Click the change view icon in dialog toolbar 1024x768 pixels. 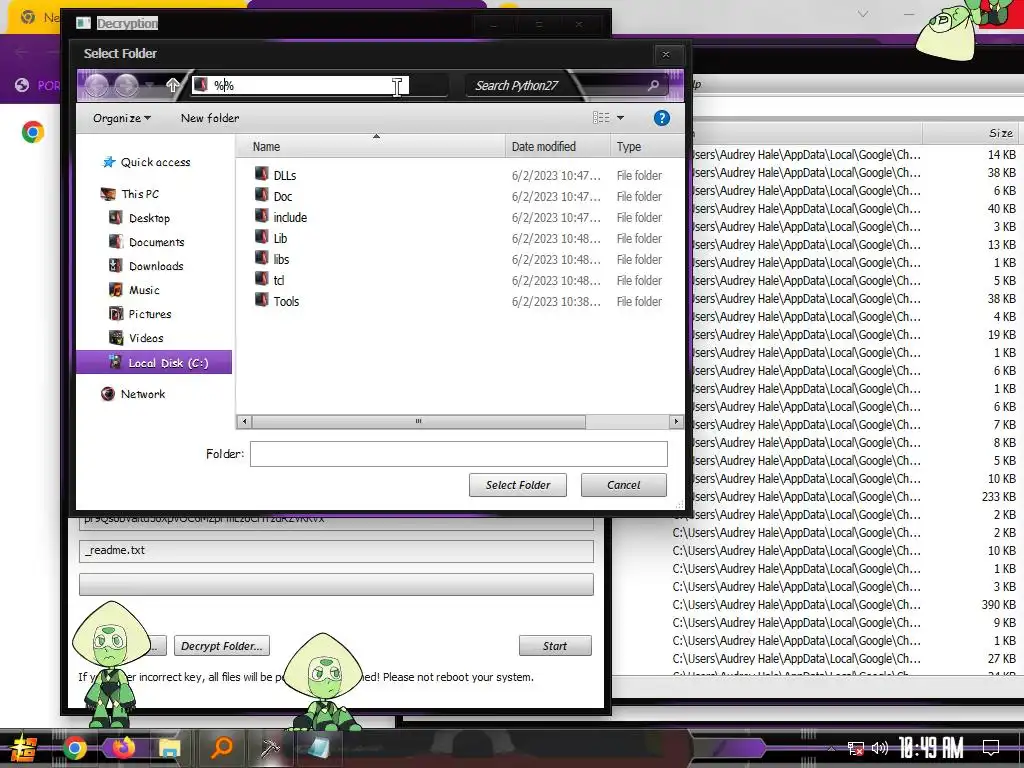(601, 118)
